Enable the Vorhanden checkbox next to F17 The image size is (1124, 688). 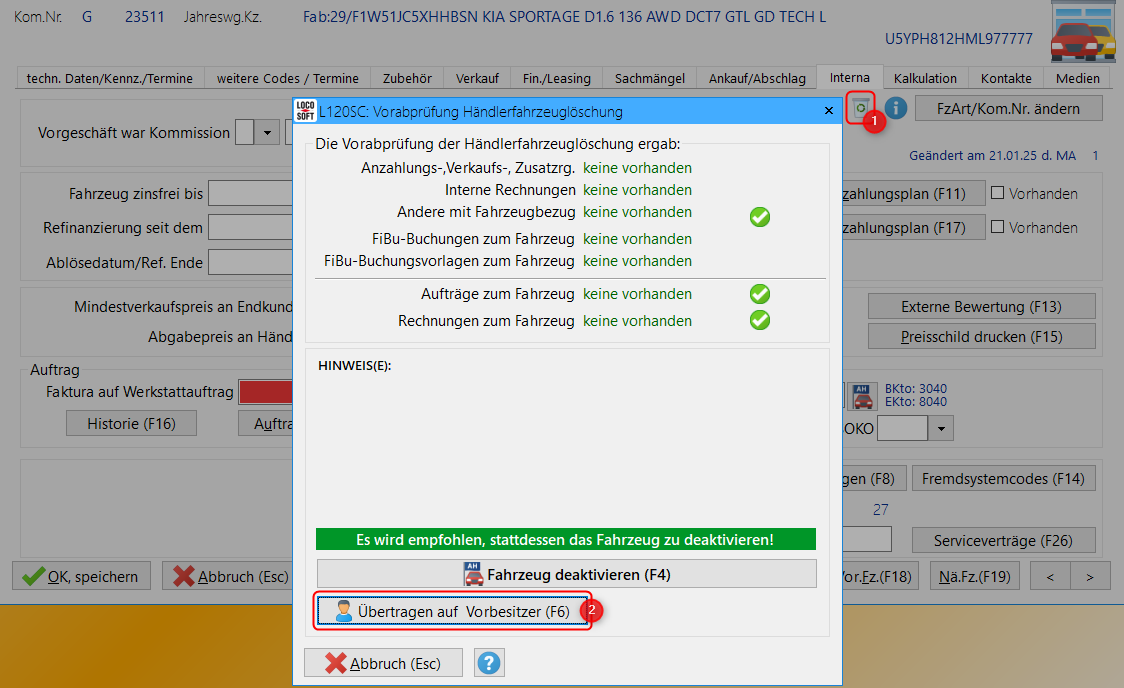[x=997, y=227]
